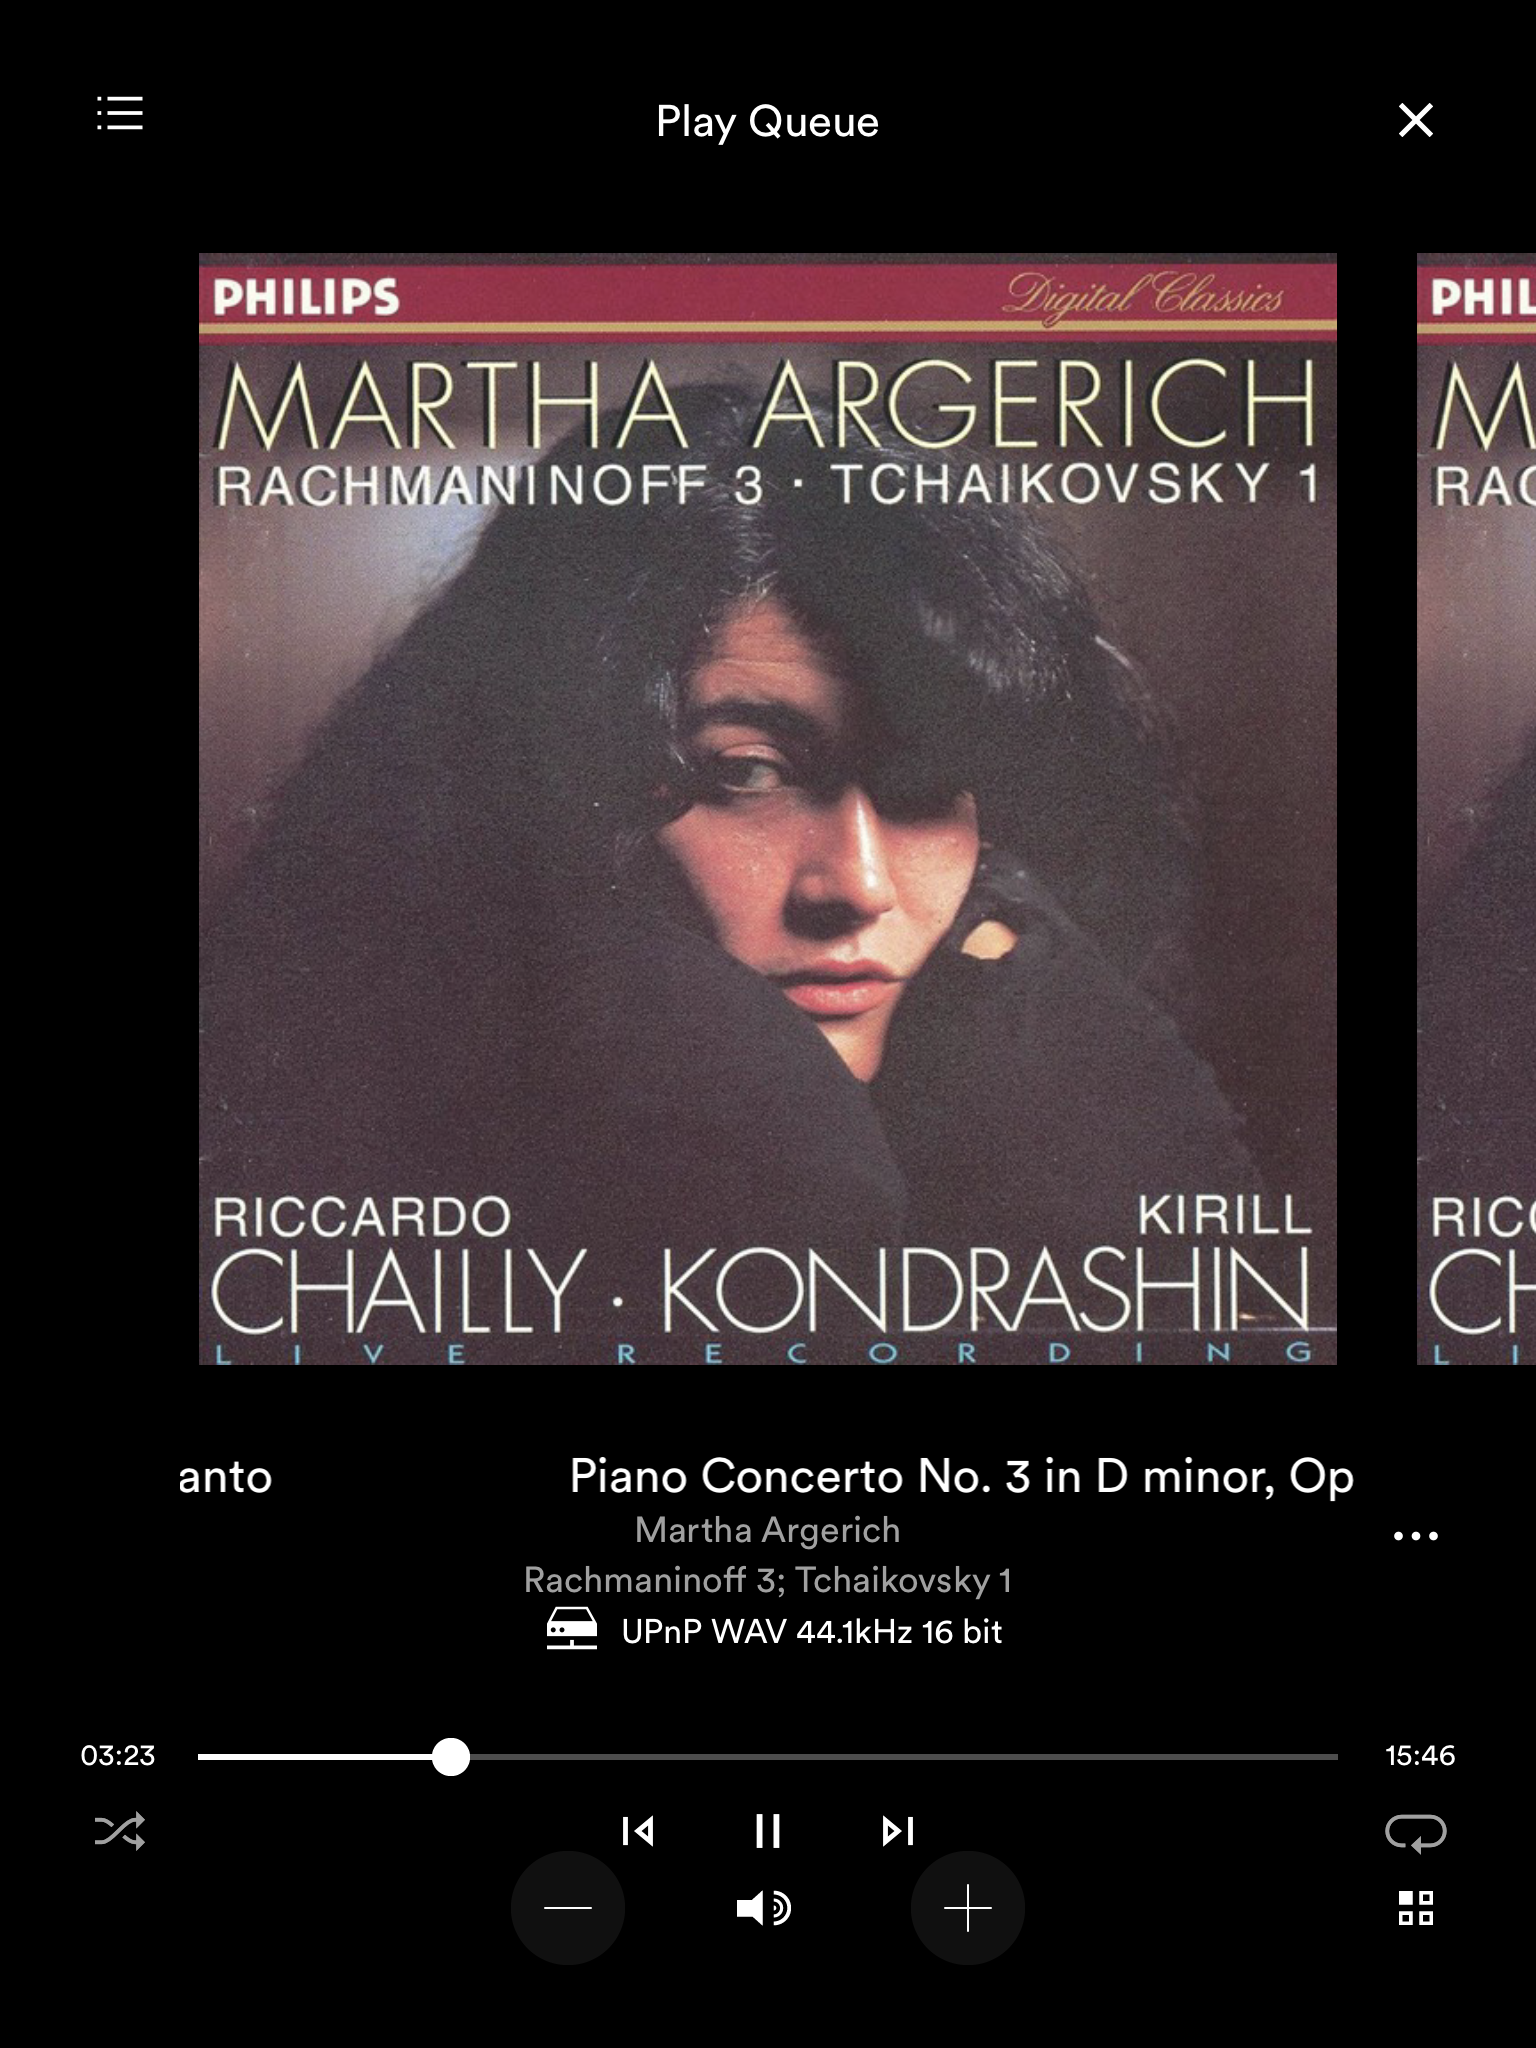1536x2048 pixels.
Task: Tap the UPnP source device icon
Action: (x=572, y=1629)
